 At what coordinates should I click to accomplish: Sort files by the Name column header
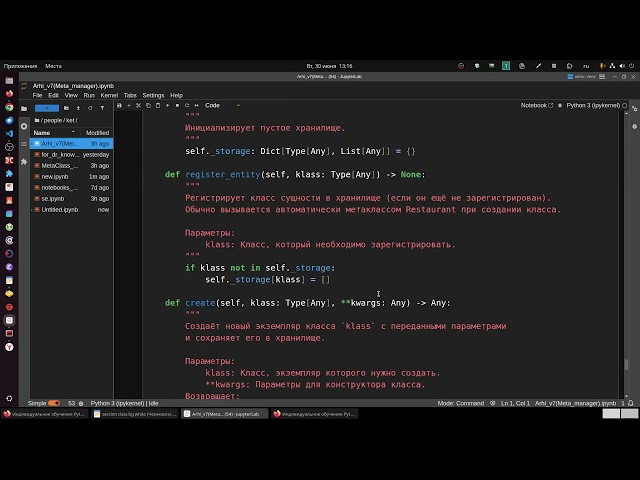click(x=54, y=133)
